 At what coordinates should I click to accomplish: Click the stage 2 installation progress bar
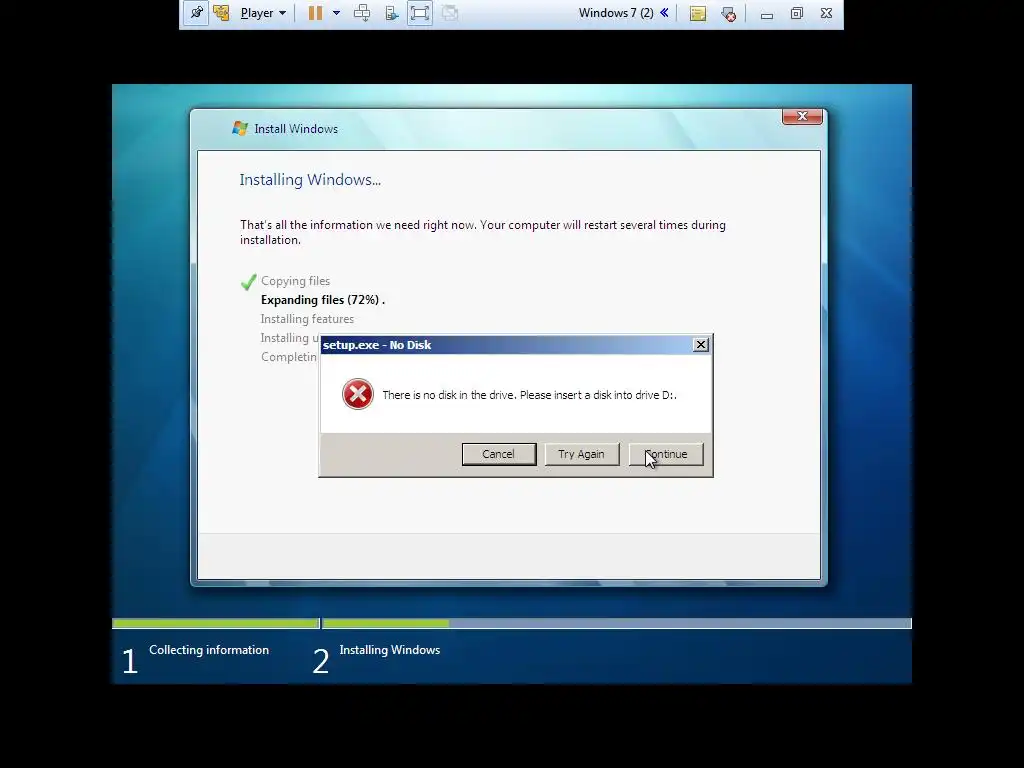click(616, 624)
